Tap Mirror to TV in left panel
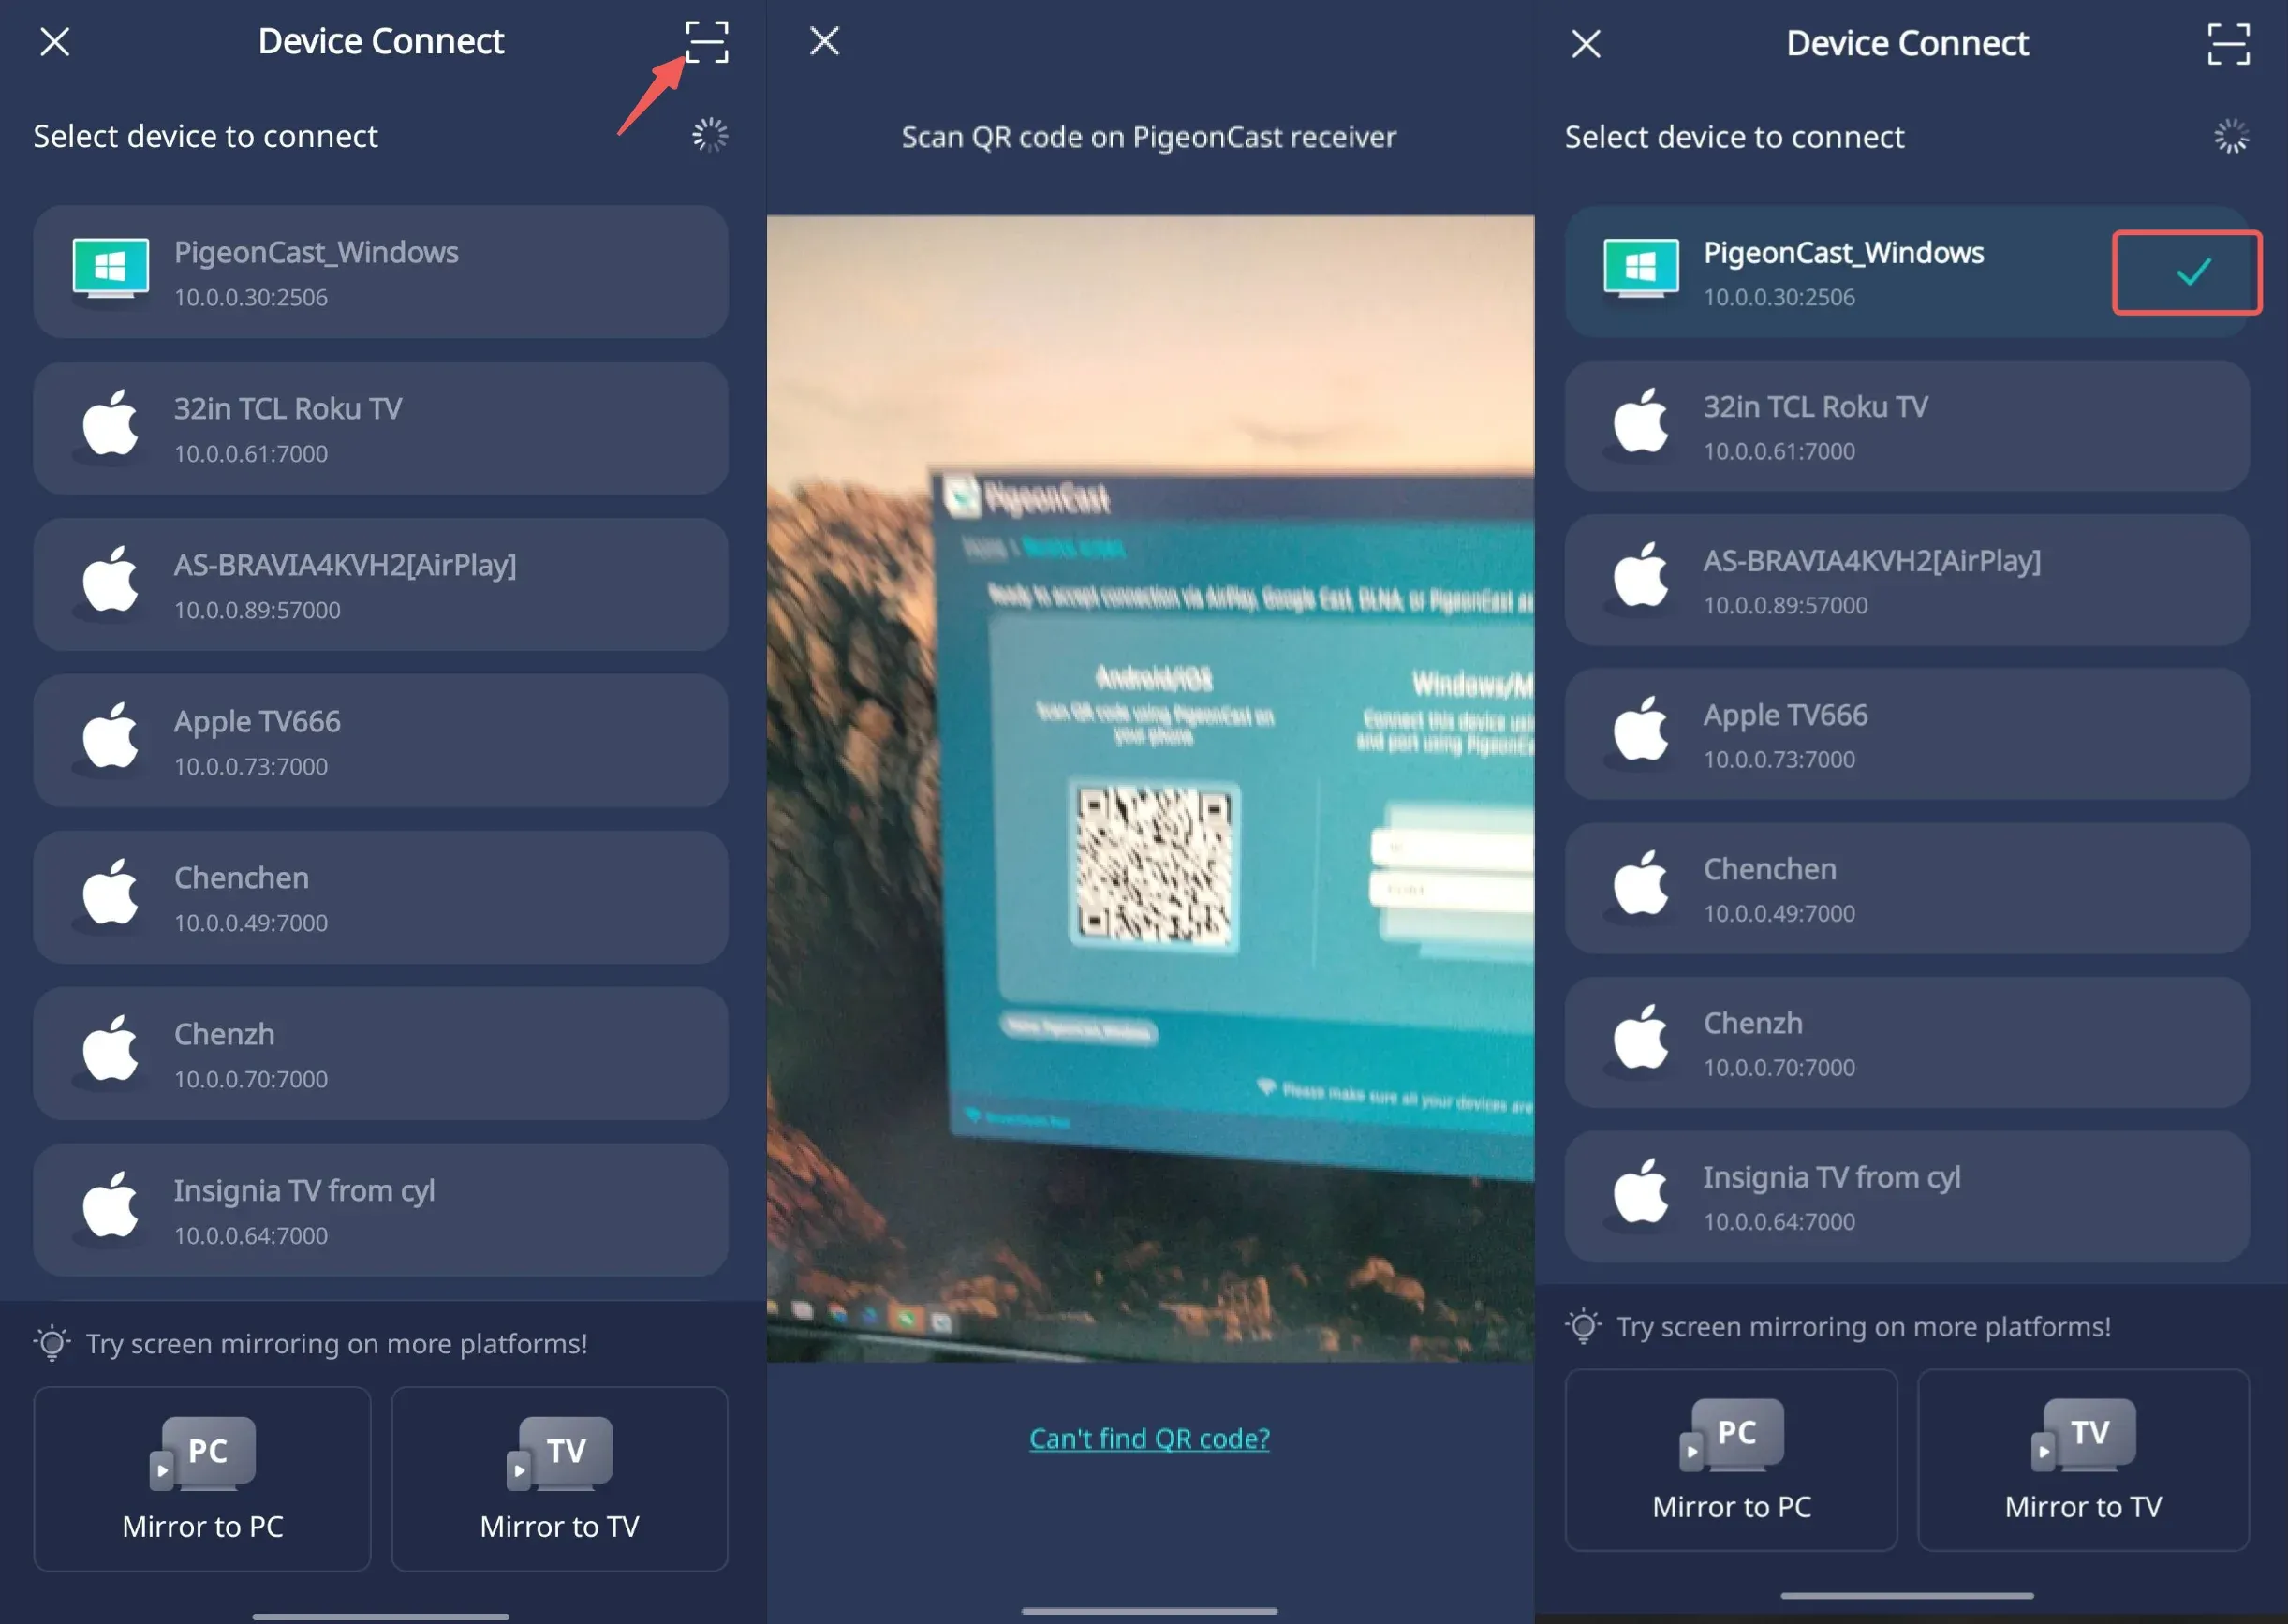 (559, 1479)
